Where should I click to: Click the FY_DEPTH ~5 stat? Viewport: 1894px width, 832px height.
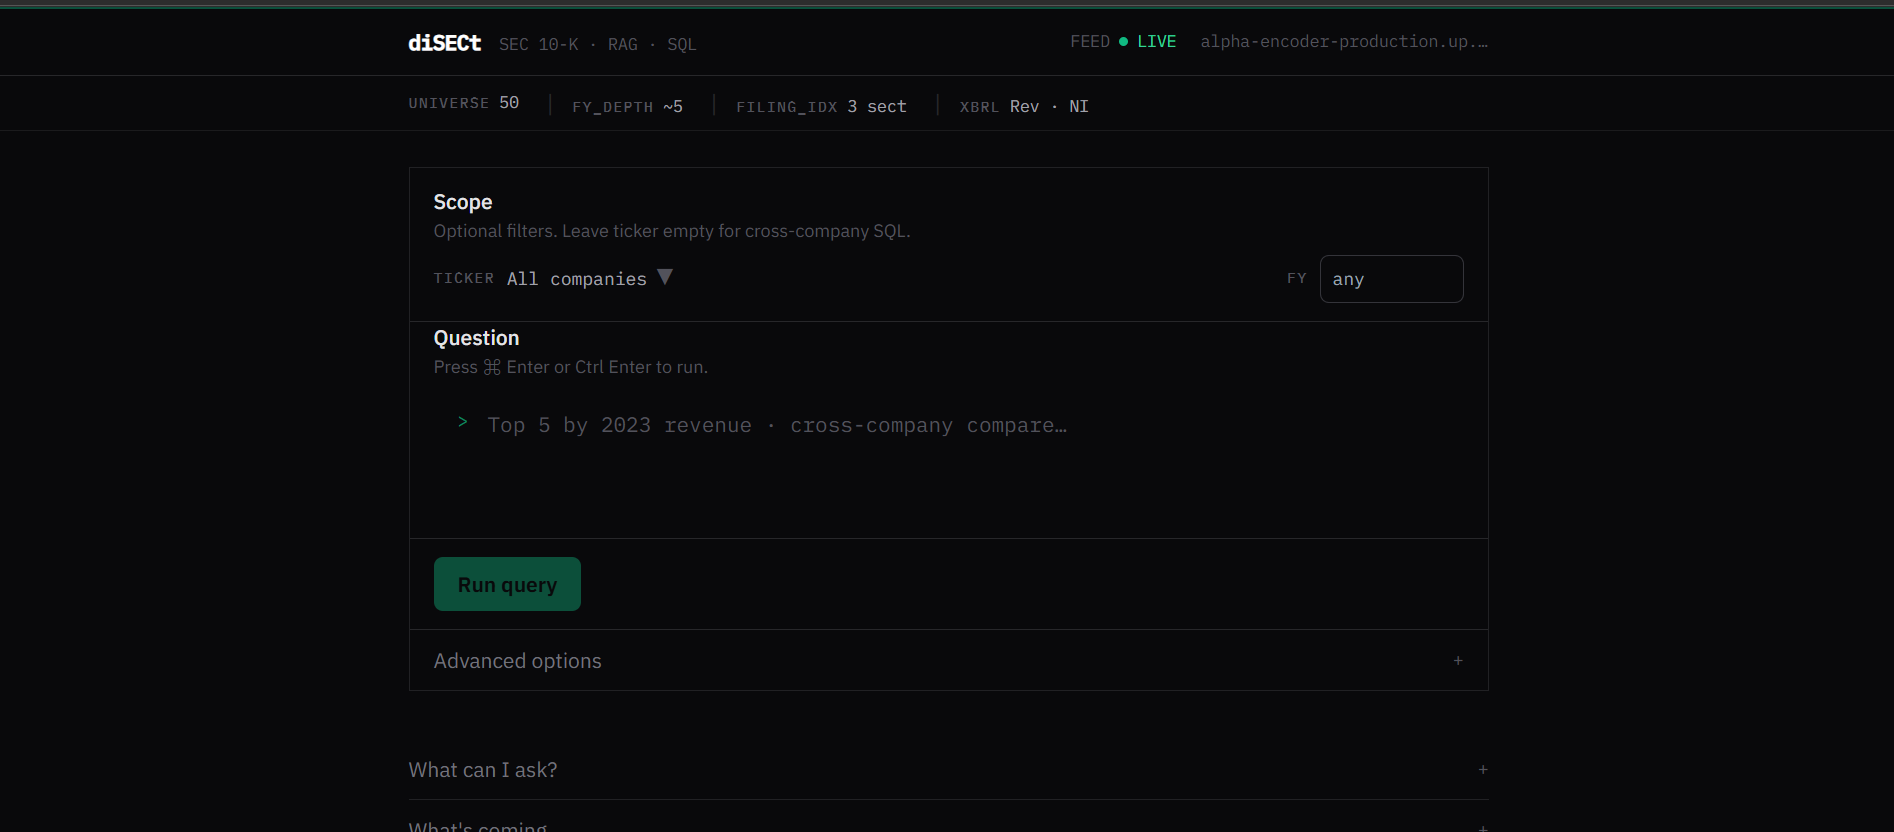(628, 106)
